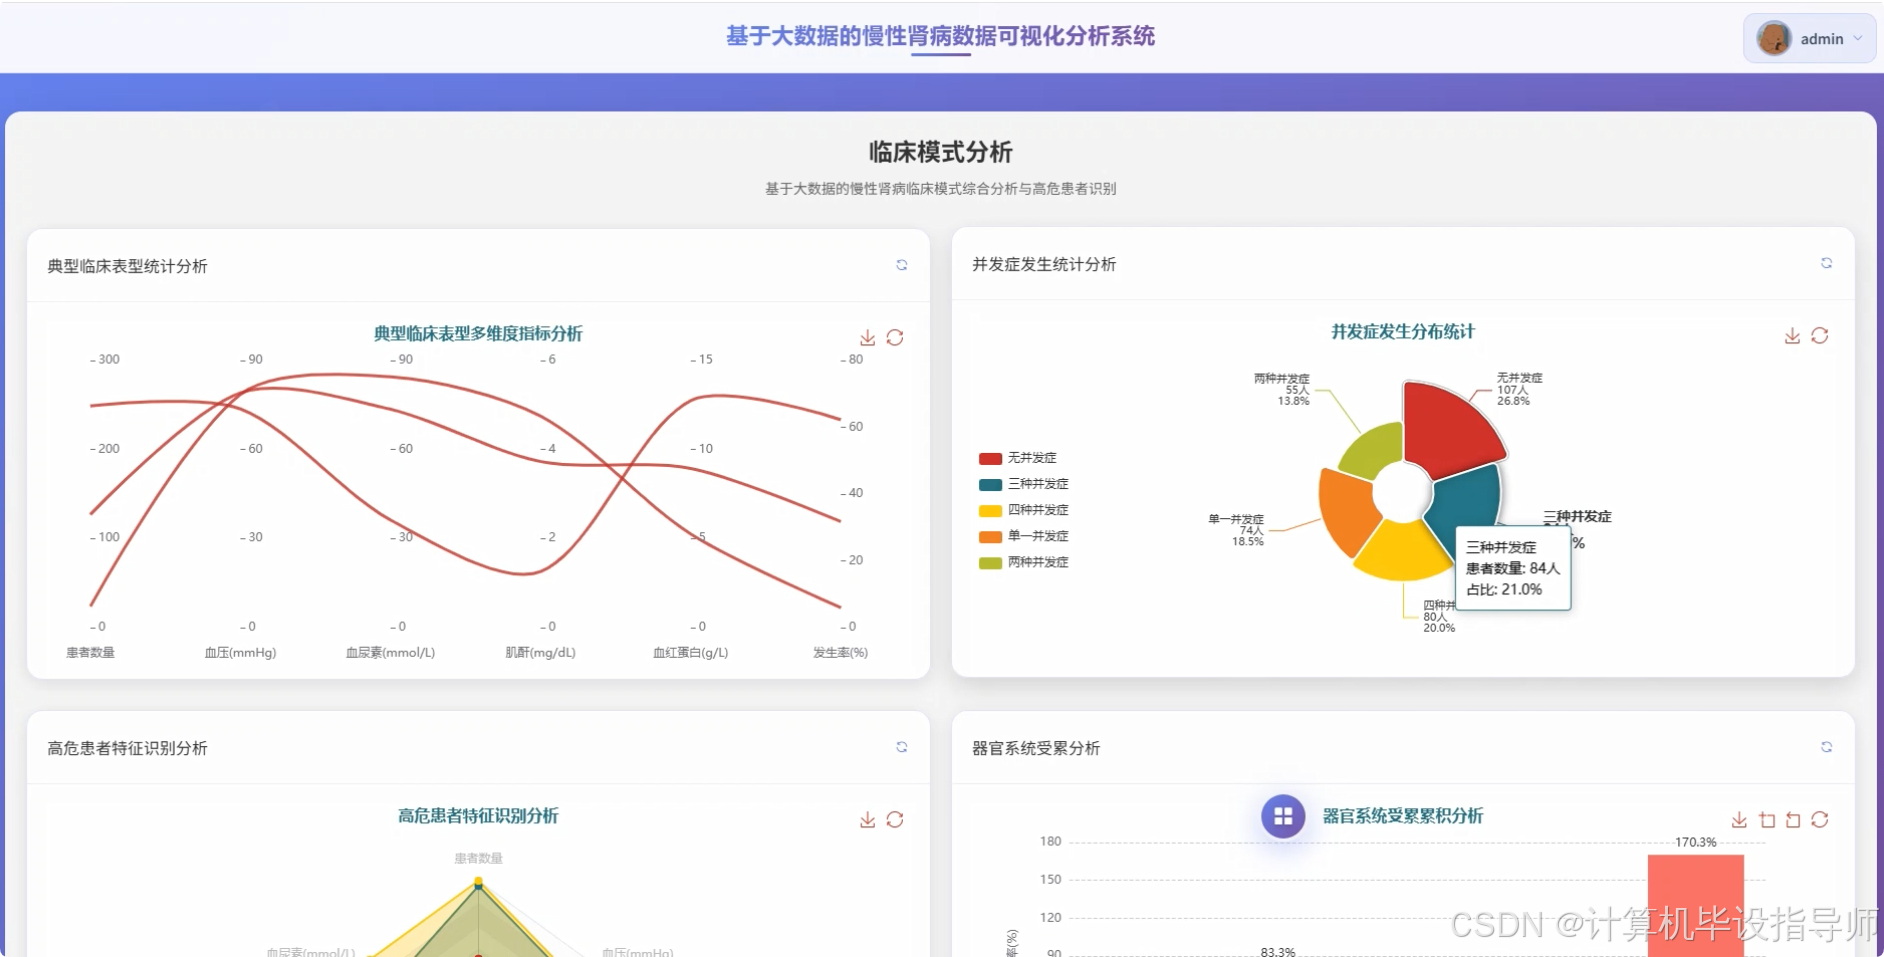Restore the 高危患者特征识别分析 radar chart
The width and height of the screenshot is (1884, 957).
coord(895,820)
